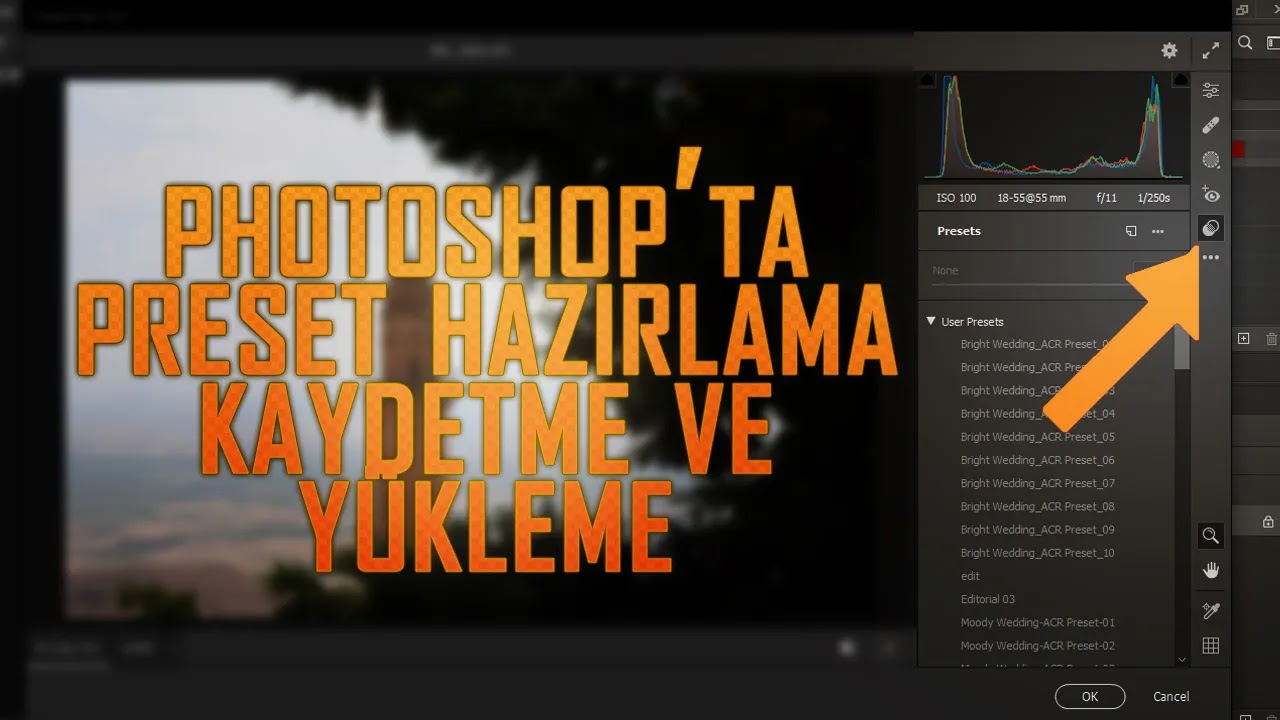Click the Cancel button
The image size is (1280, 720).
click(x=1171, y=697)
